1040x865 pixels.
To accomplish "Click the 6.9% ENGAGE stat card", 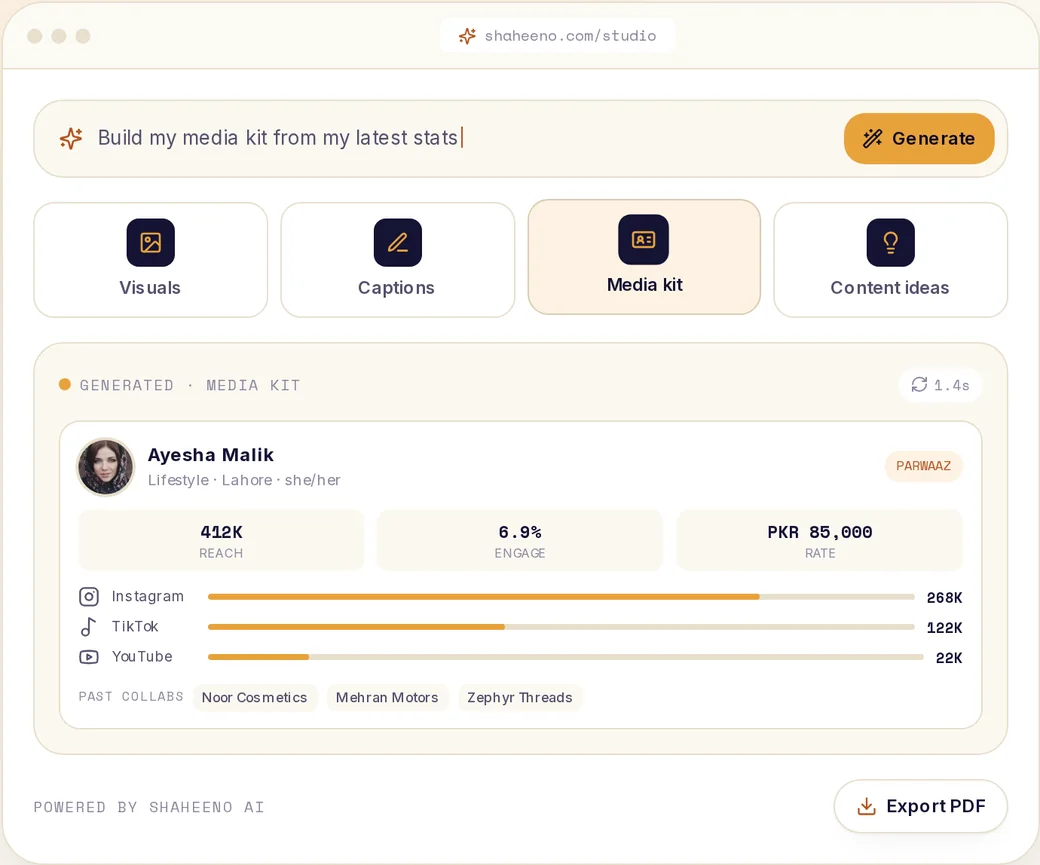I will click(520, 540).
